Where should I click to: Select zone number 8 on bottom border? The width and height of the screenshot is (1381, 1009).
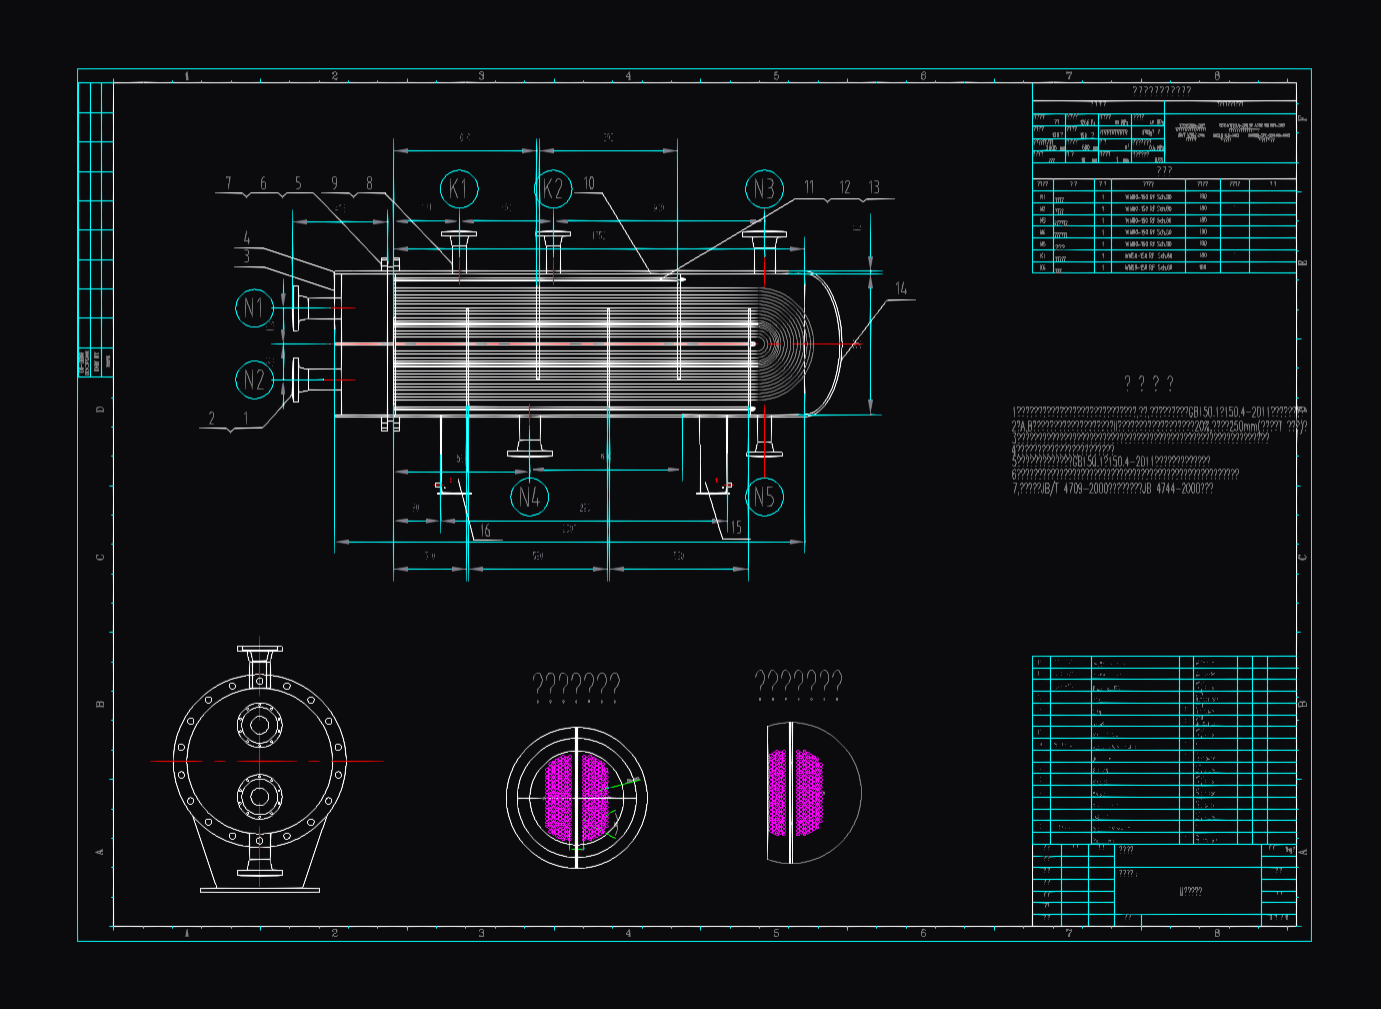(x=1217, y=933)
